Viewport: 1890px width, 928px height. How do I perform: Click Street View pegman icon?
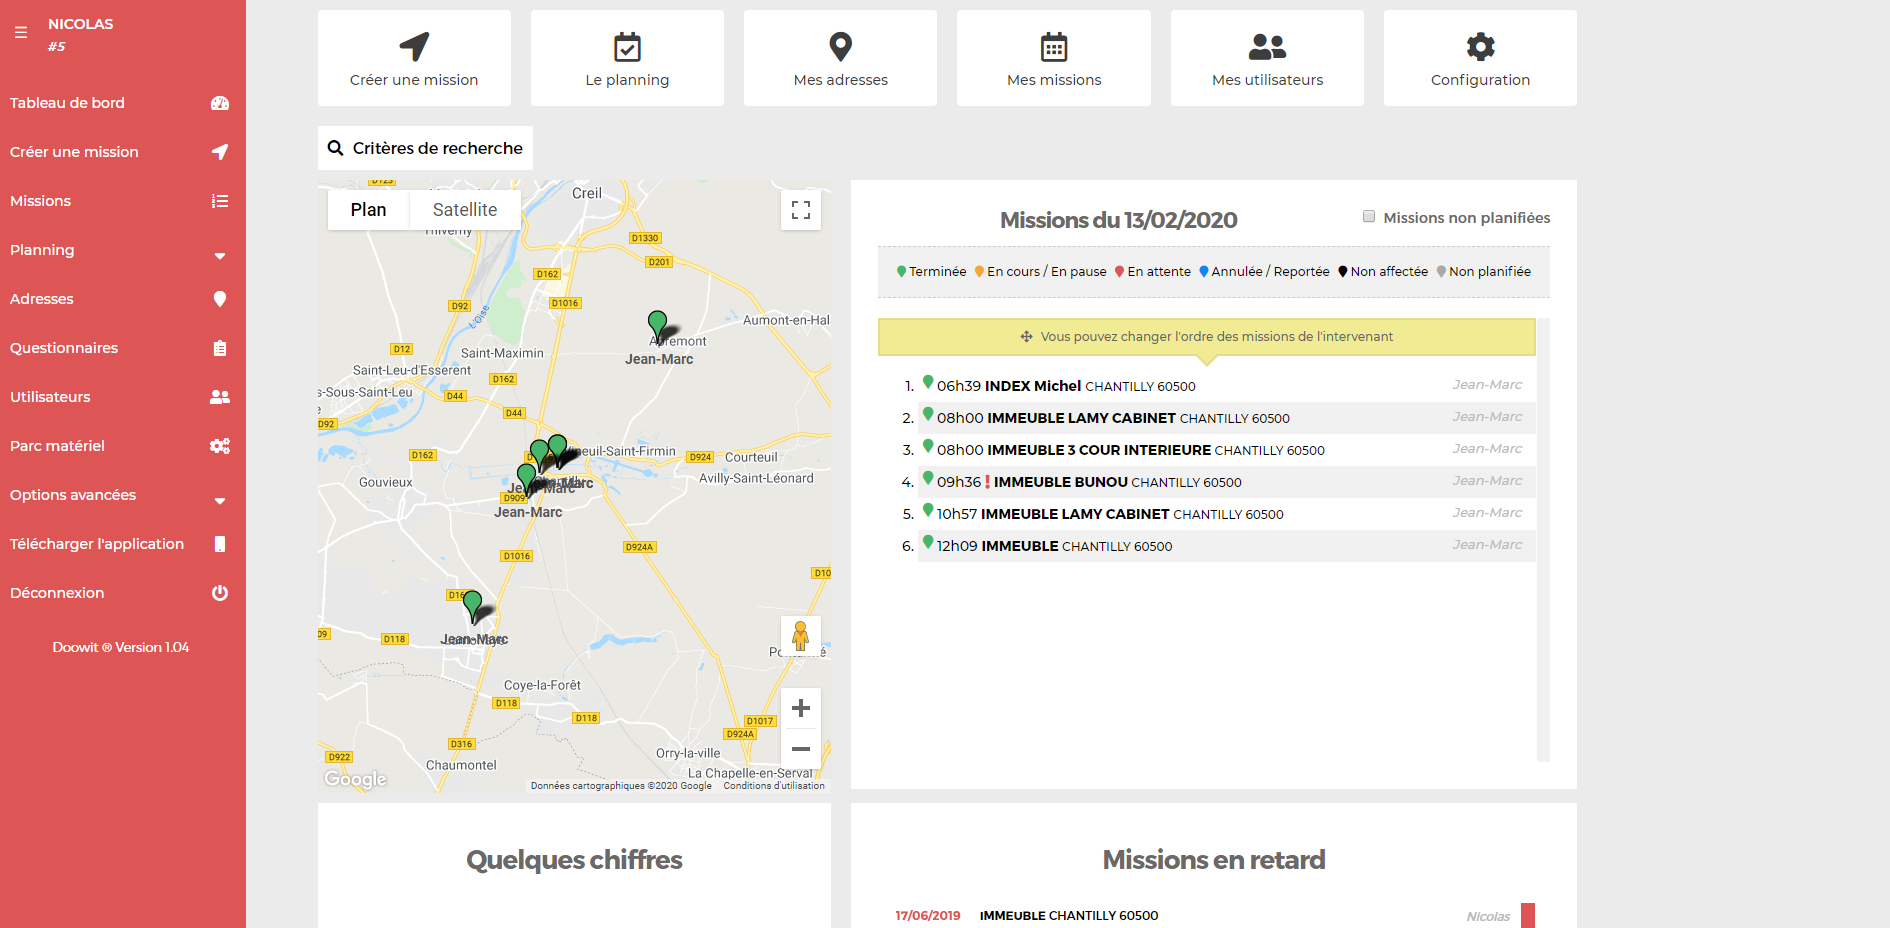(x=800, y=636)
